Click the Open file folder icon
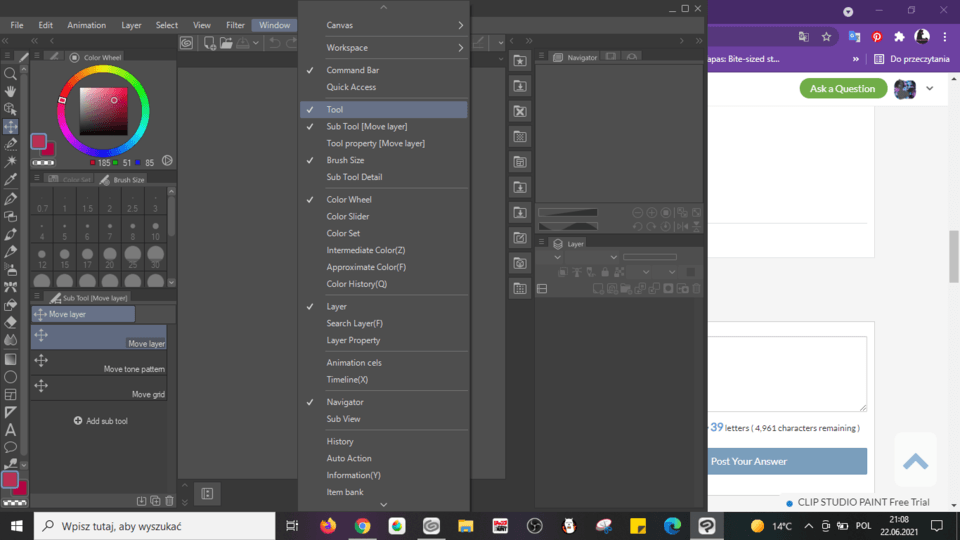 point(226,42)
